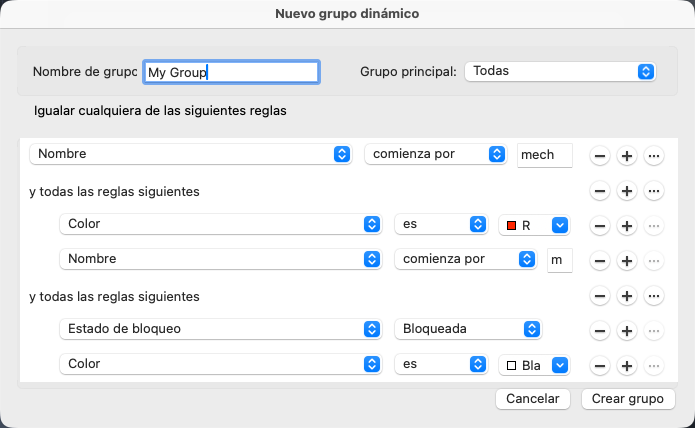695x428 pixels.
Task: Click Cancelar button
Action: tap(533, 398)
